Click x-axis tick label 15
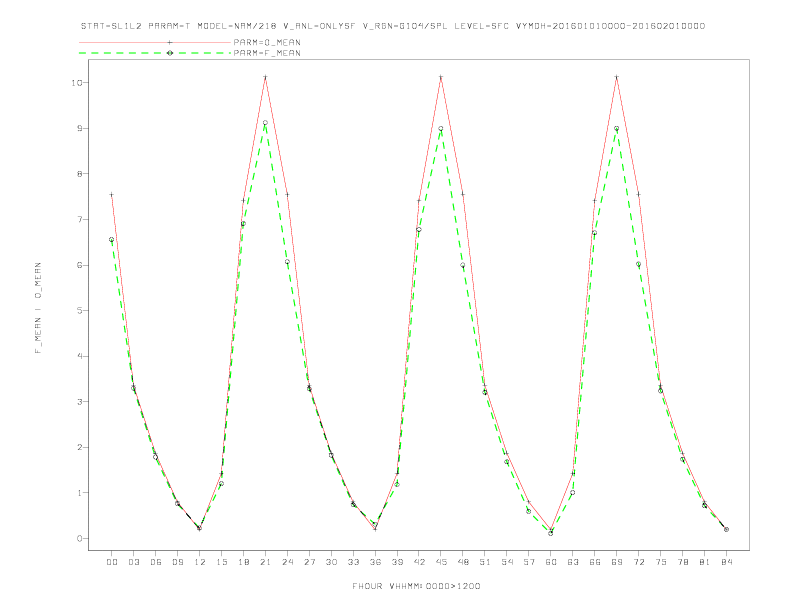The height and width of the screenshot is (612, 792). point(221,562)
